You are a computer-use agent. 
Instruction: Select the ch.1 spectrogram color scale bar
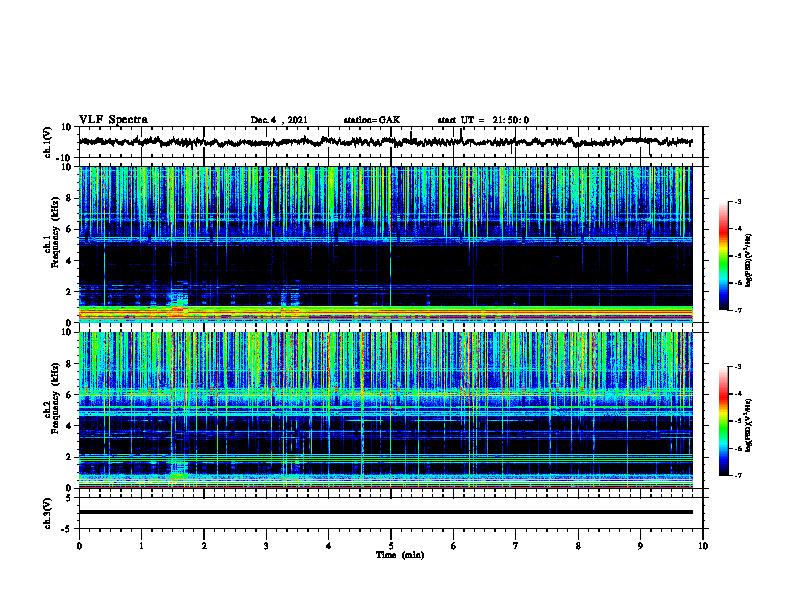pos(723,256)
